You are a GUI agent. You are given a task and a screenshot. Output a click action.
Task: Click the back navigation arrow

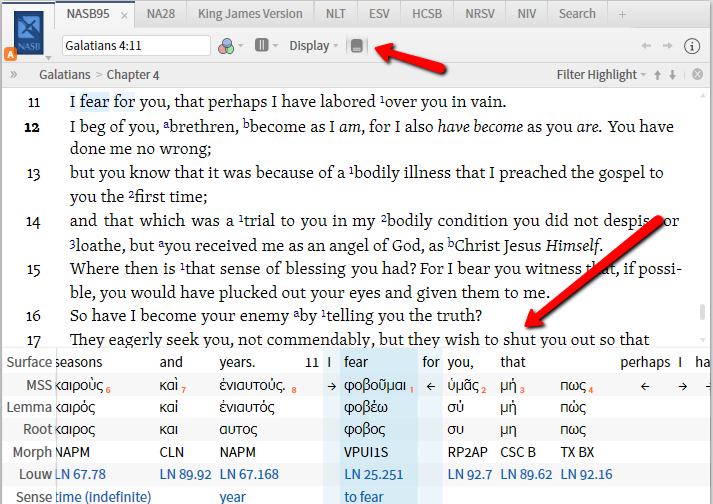coord(646,45)
